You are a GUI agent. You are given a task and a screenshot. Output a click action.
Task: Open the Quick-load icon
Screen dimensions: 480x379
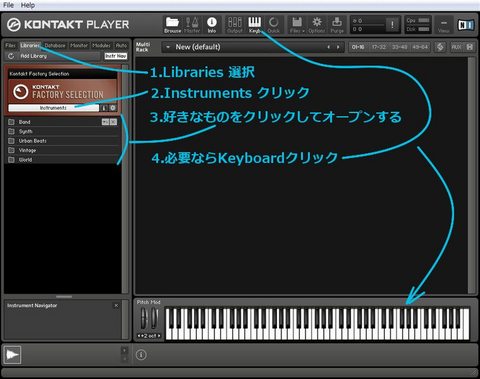(274, 25)
